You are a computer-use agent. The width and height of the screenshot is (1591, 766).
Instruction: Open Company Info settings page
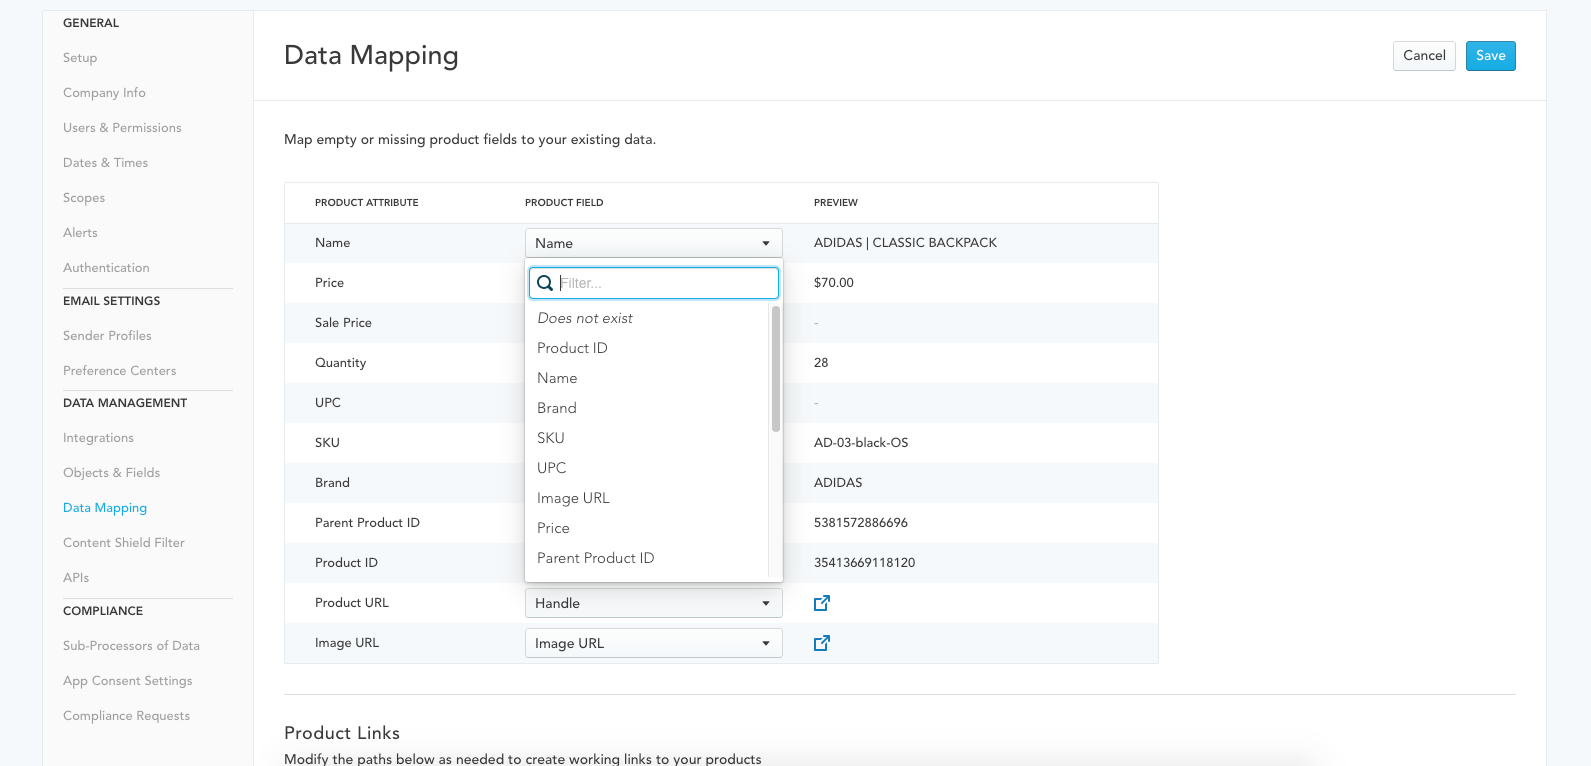[104, 93]
